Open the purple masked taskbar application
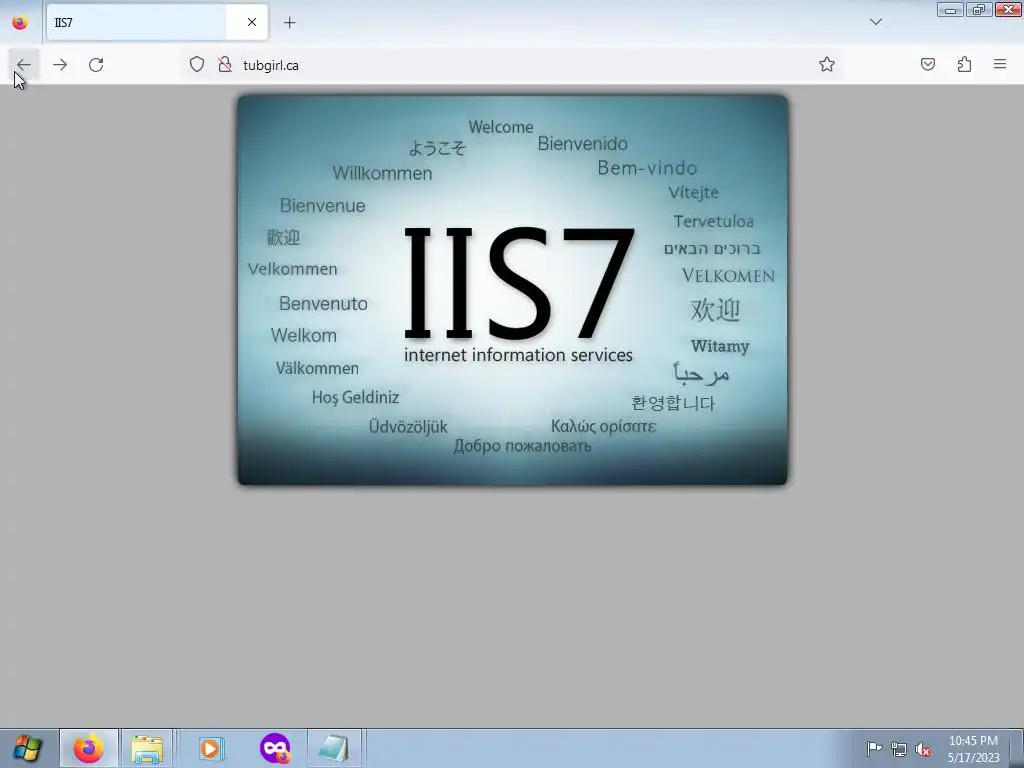Image resolution: width=1024 pixels, height=768 pixels. click(x=275, y=748)
